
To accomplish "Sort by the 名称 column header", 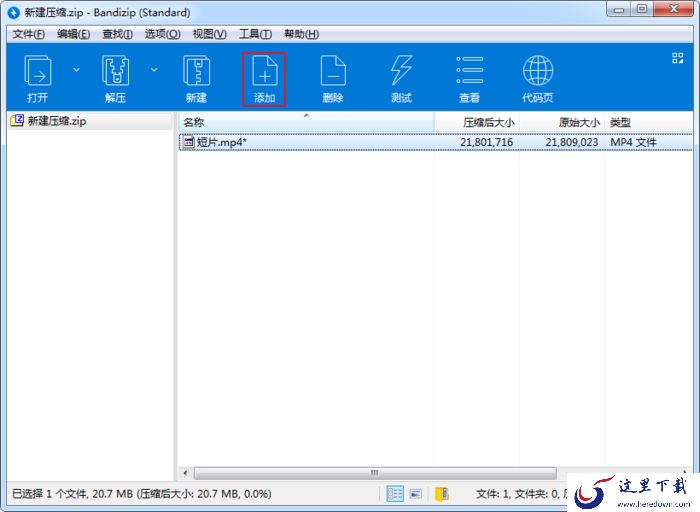I will 306,122.
